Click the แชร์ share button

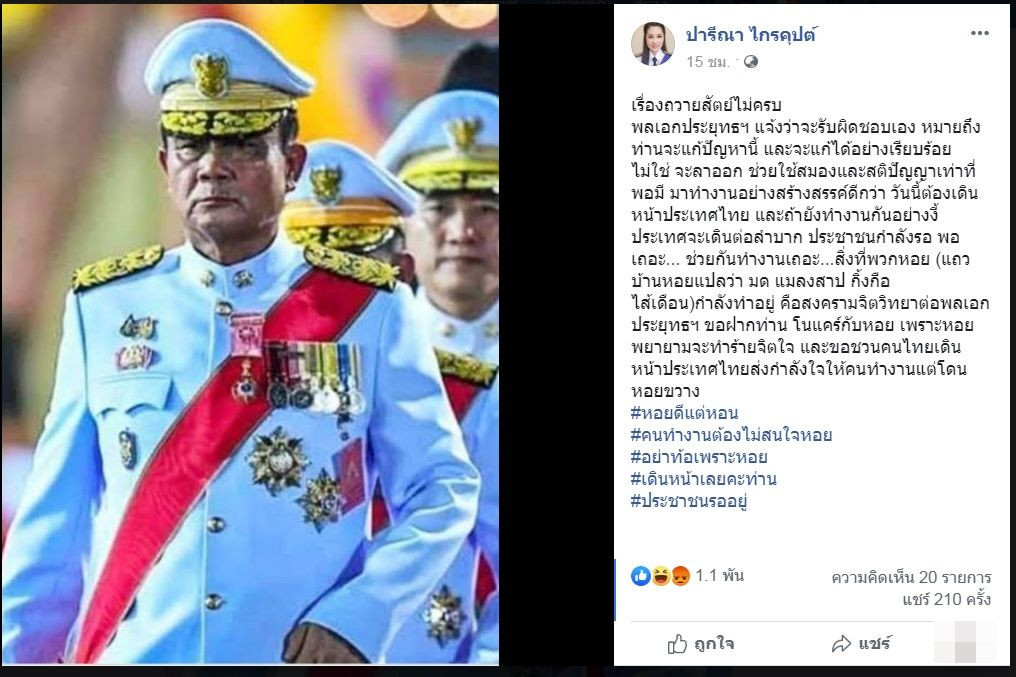tap(861, 643)
